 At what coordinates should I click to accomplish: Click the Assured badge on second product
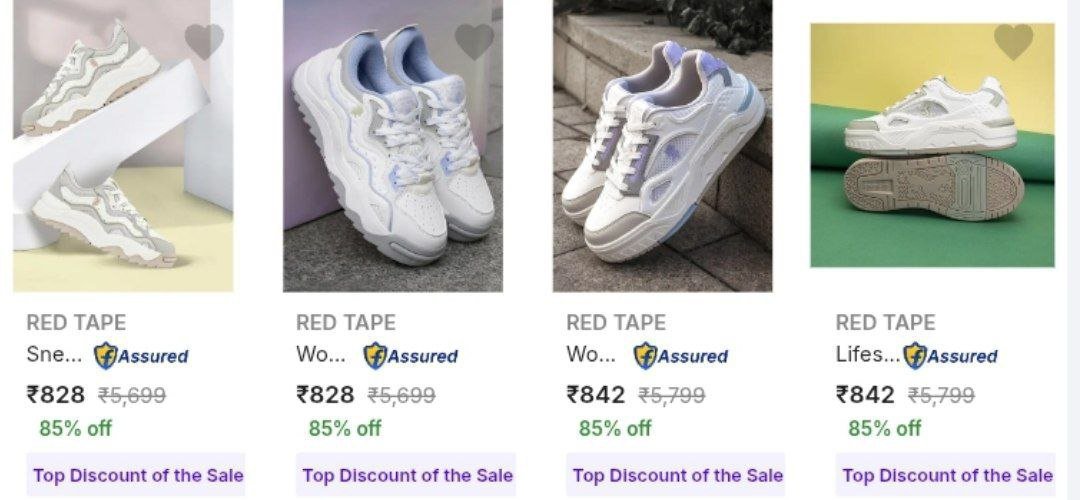tap(411, 356)
